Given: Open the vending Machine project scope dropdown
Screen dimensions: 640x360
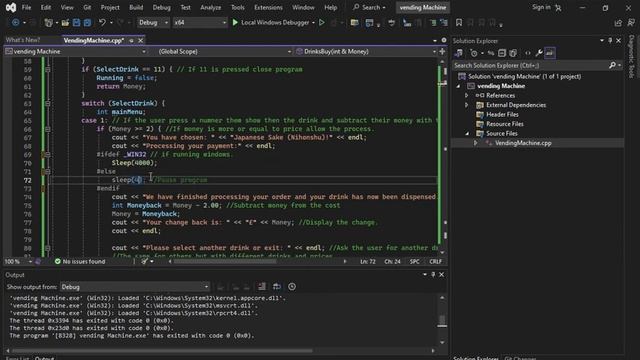Looking at the screenshot, I should (76, 51).
